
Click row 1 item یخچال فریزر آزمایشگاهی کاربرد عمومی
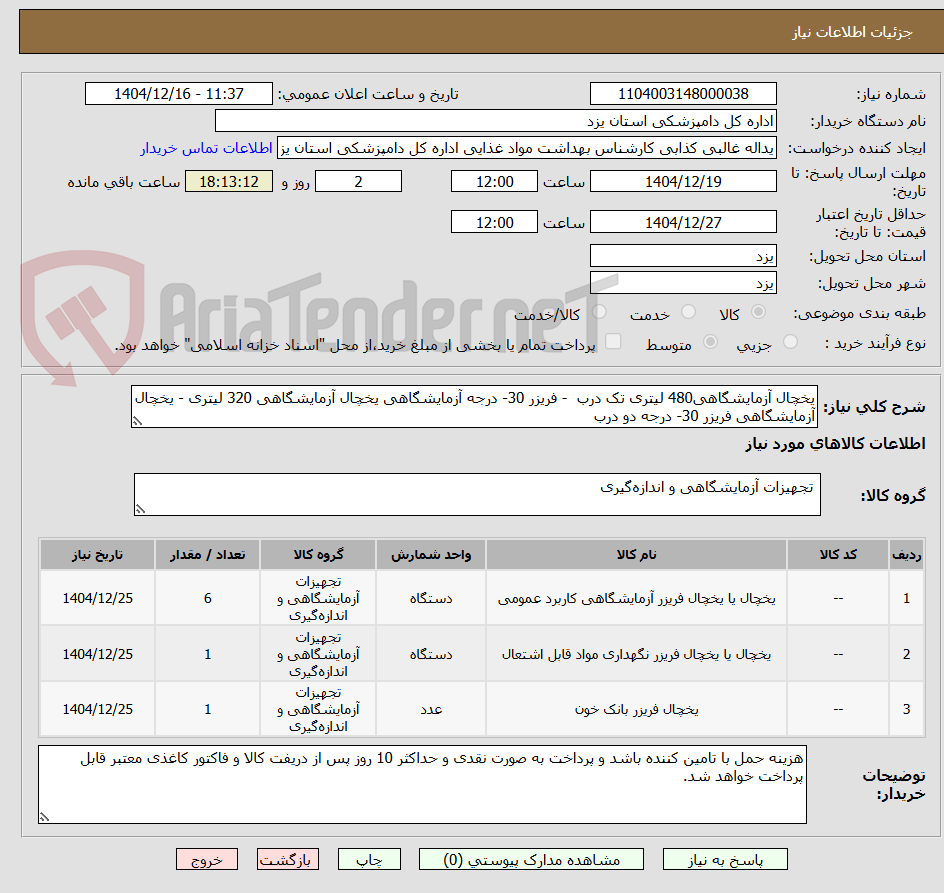click(636, 599)
